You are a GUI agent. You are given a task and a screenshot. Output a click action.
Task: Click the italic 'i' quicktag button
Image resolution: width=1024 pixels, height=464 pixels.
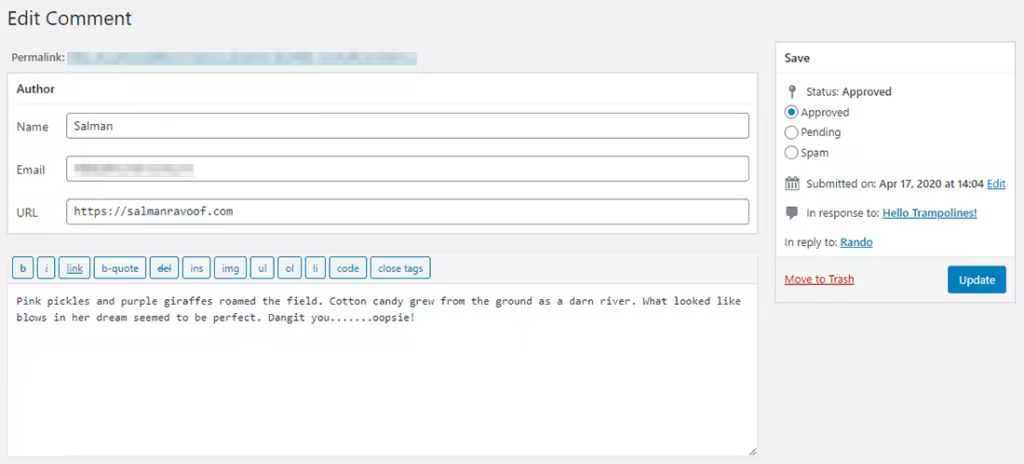coord(46,268)
